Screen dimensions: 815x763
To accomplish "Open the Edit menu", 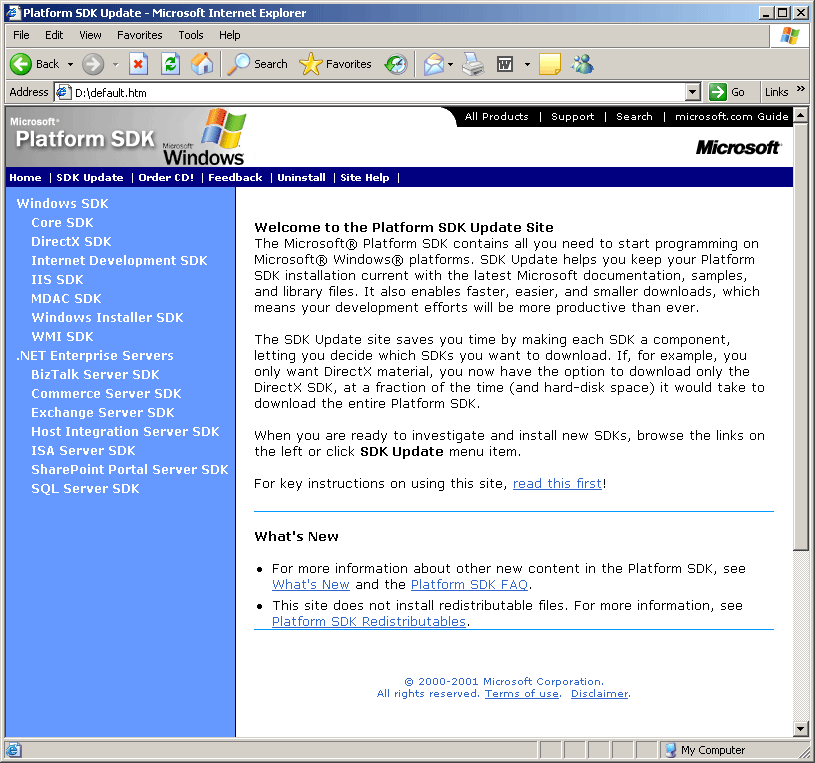I will (54, 35).
